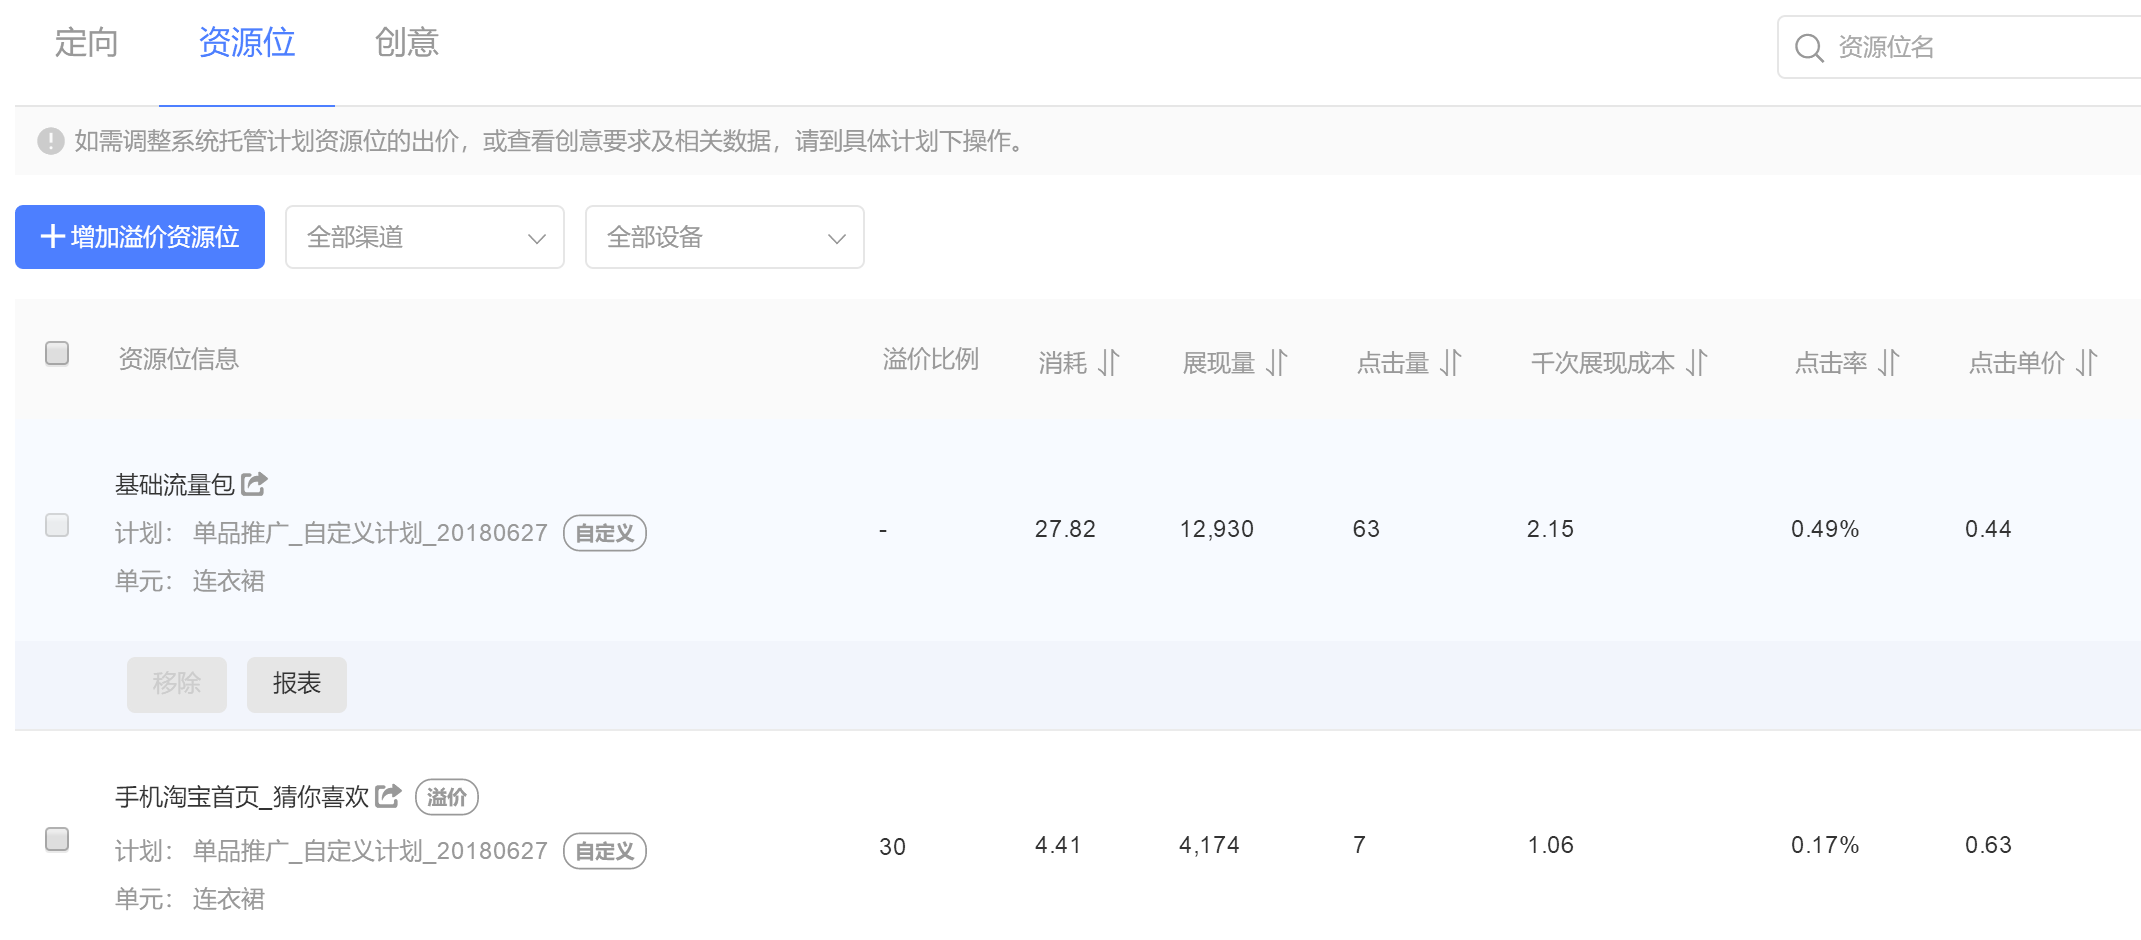Click 千次展现成本 value 1.06
The image size is (2141, 940).
[1550, 845]
